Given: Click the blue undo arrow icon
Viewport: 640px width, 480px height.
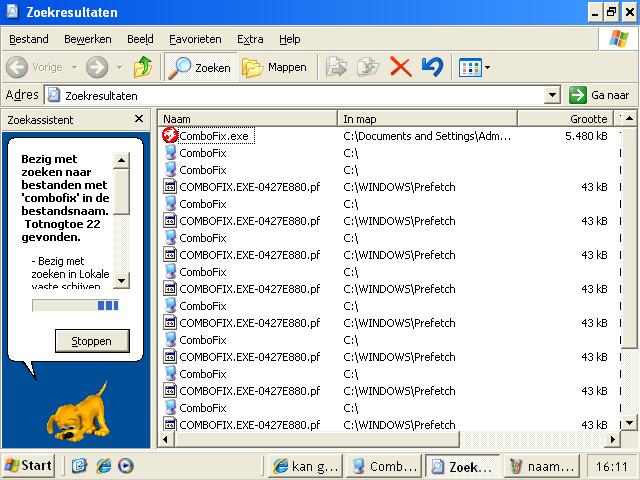Looking at the screenshot, I should [x=432, y=67].
